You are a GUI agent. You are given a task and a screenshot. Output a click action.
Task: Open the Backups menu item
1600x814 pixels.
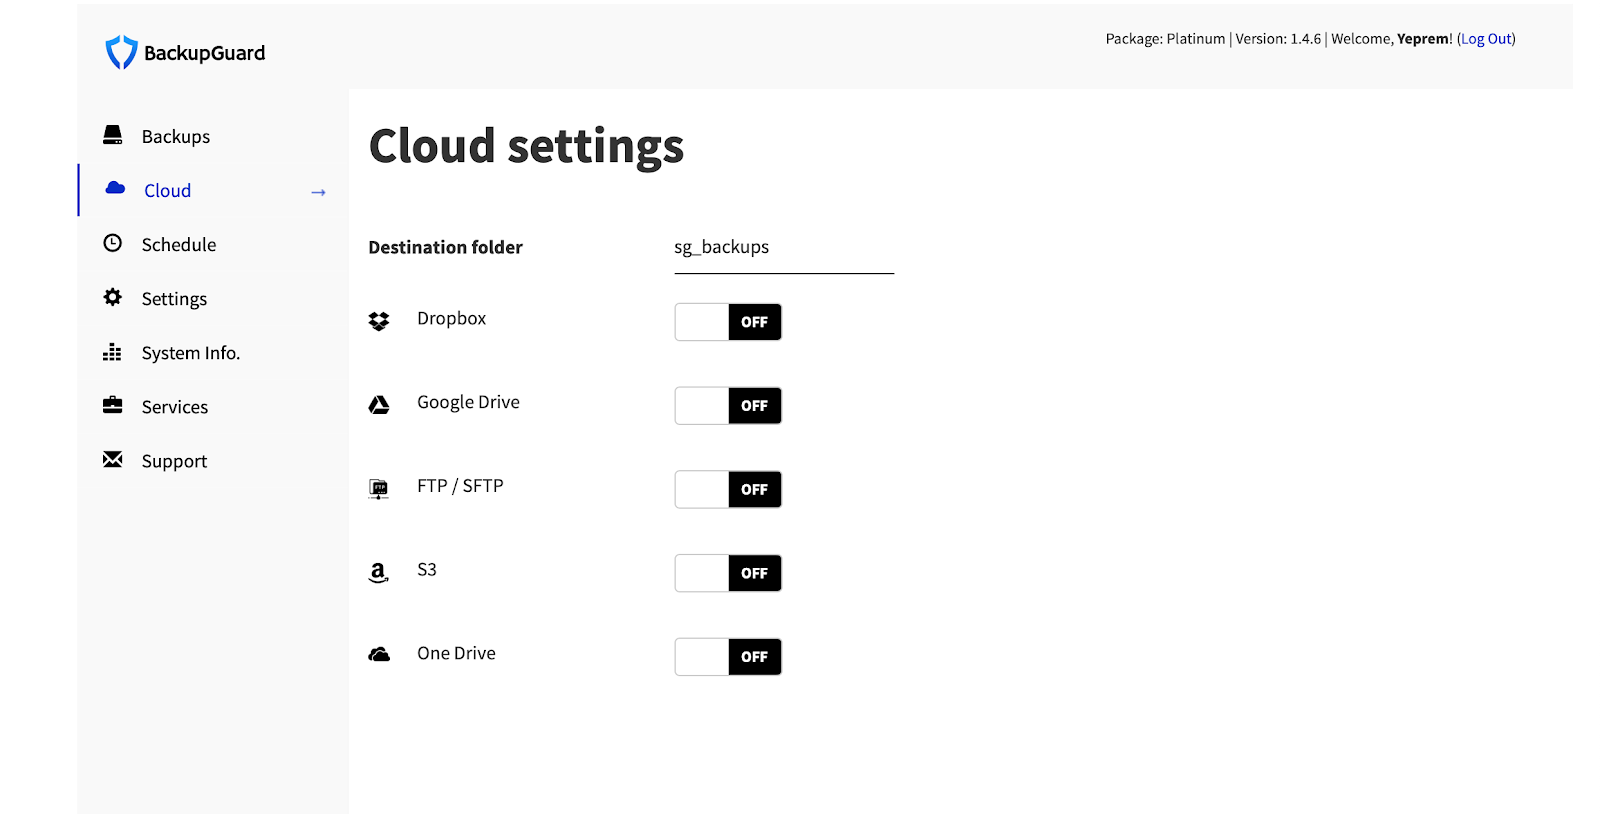tap(176, 137)
